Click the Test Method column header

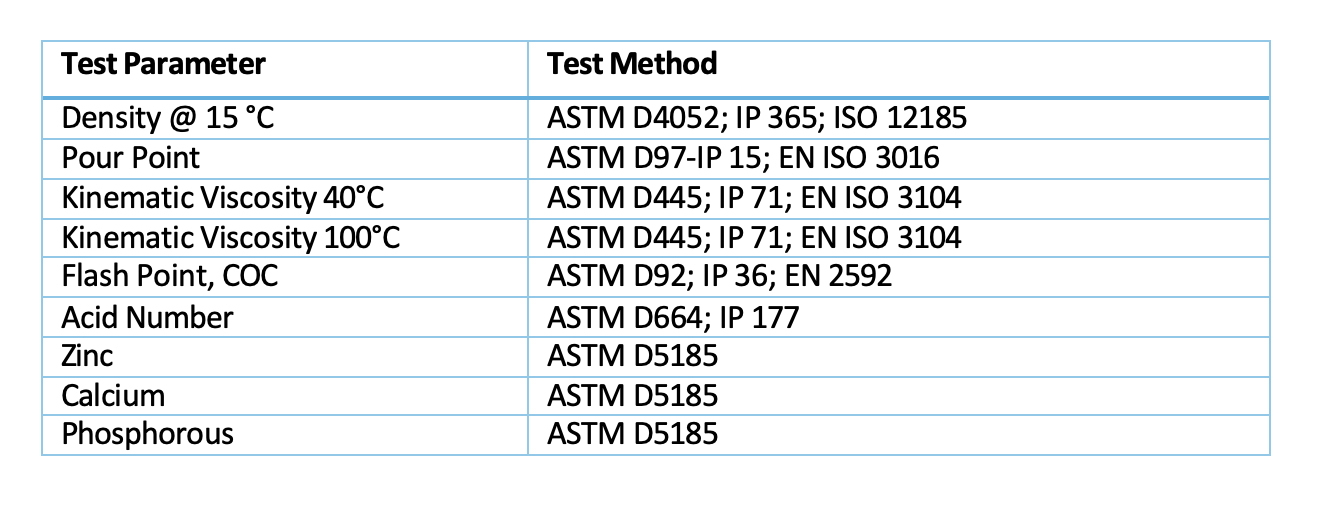click(633, 65)
